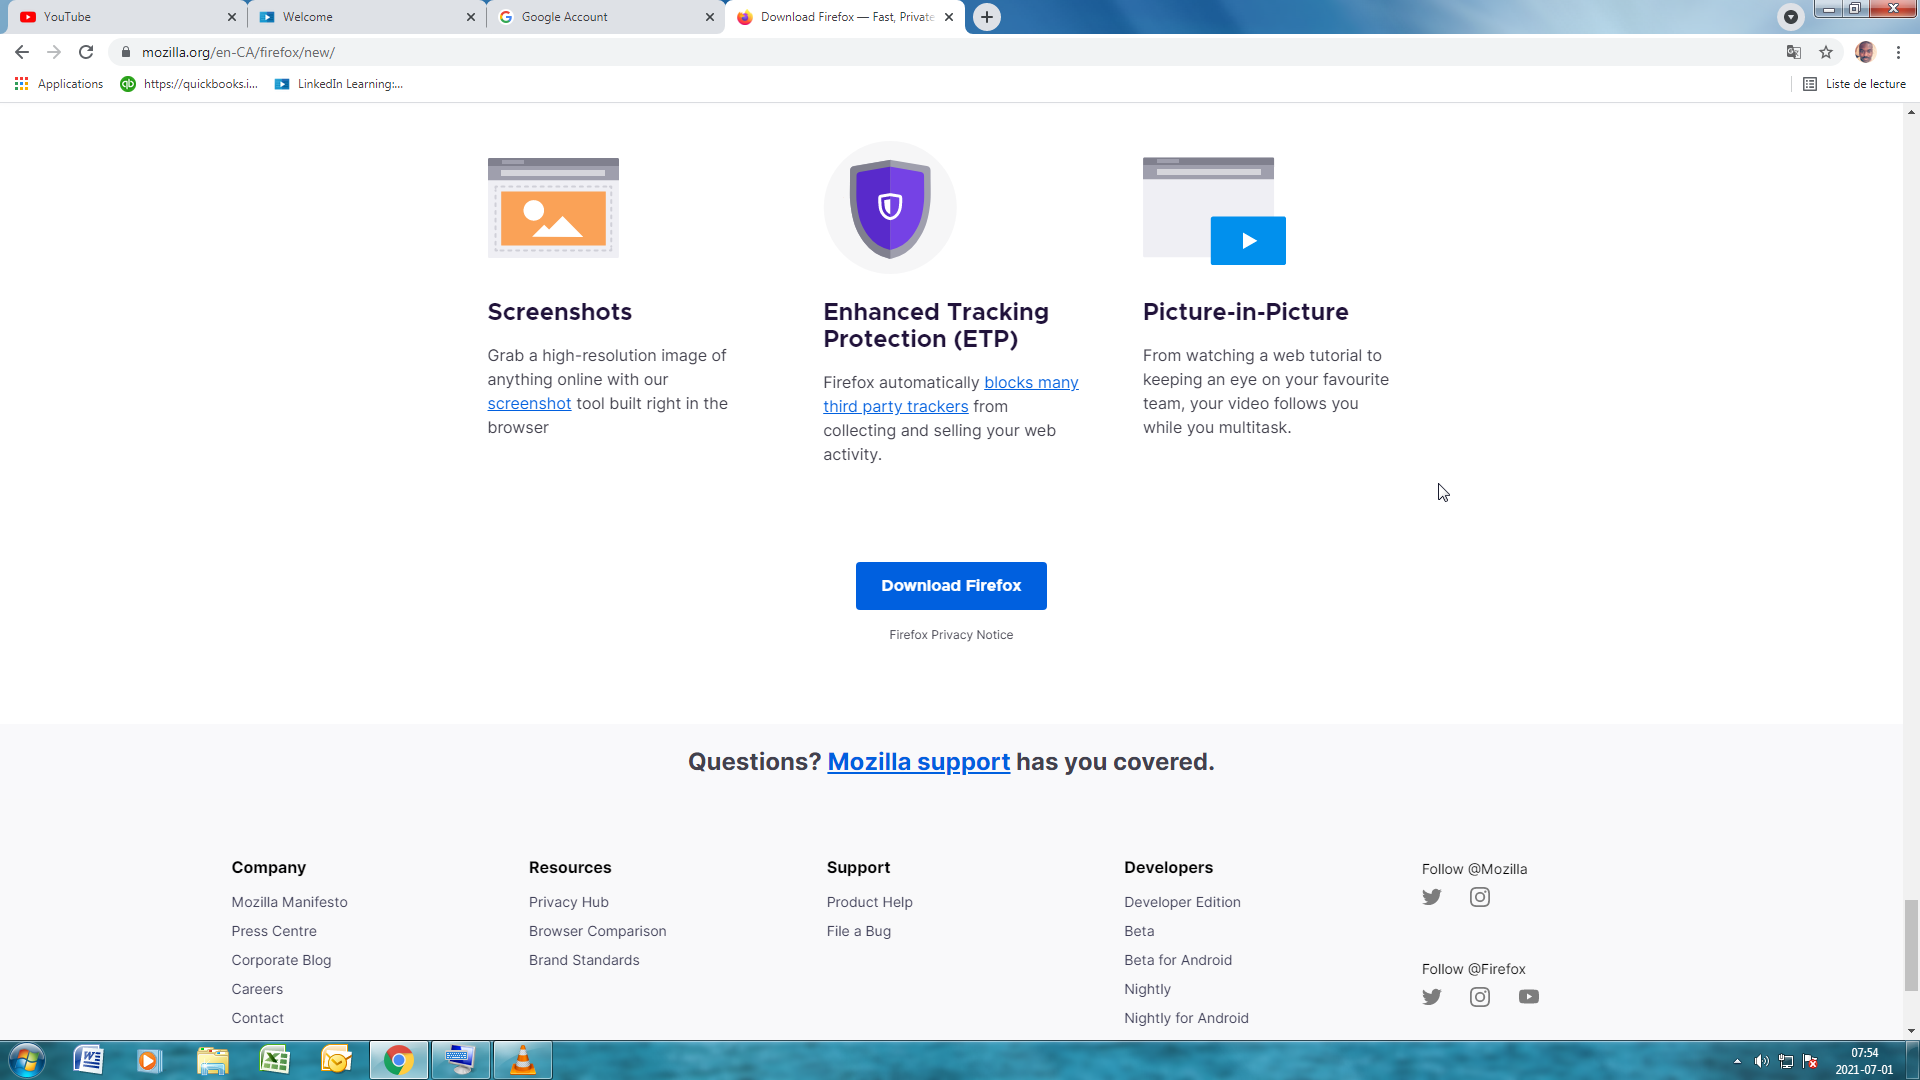Open the Liste de lecture panel
1920x1080 pixels.
pyautogui.click(x=1854, y=84)
